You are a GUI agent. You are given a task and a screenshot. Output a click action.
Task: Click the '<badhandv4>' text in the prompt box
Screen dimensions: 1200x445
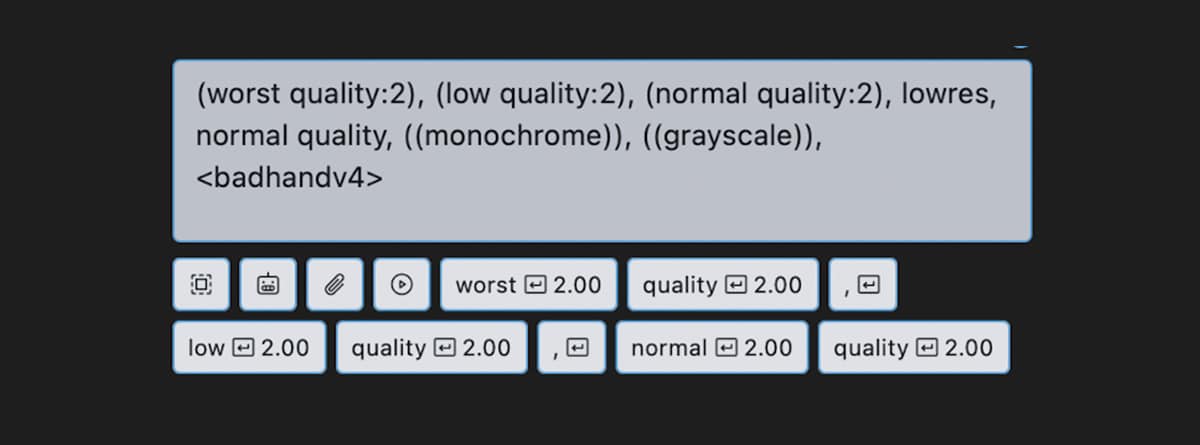(289, 180)
